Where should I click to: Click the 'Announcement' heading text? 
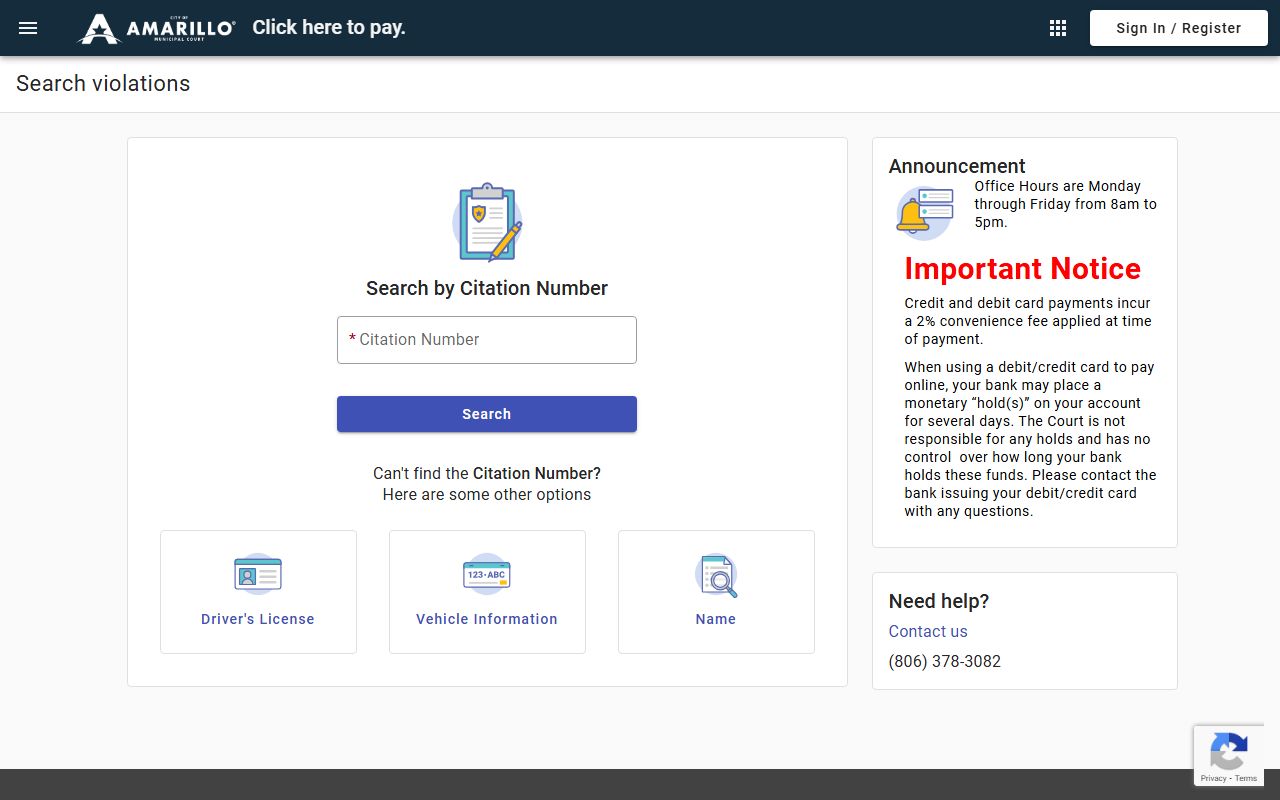point(957,166)
